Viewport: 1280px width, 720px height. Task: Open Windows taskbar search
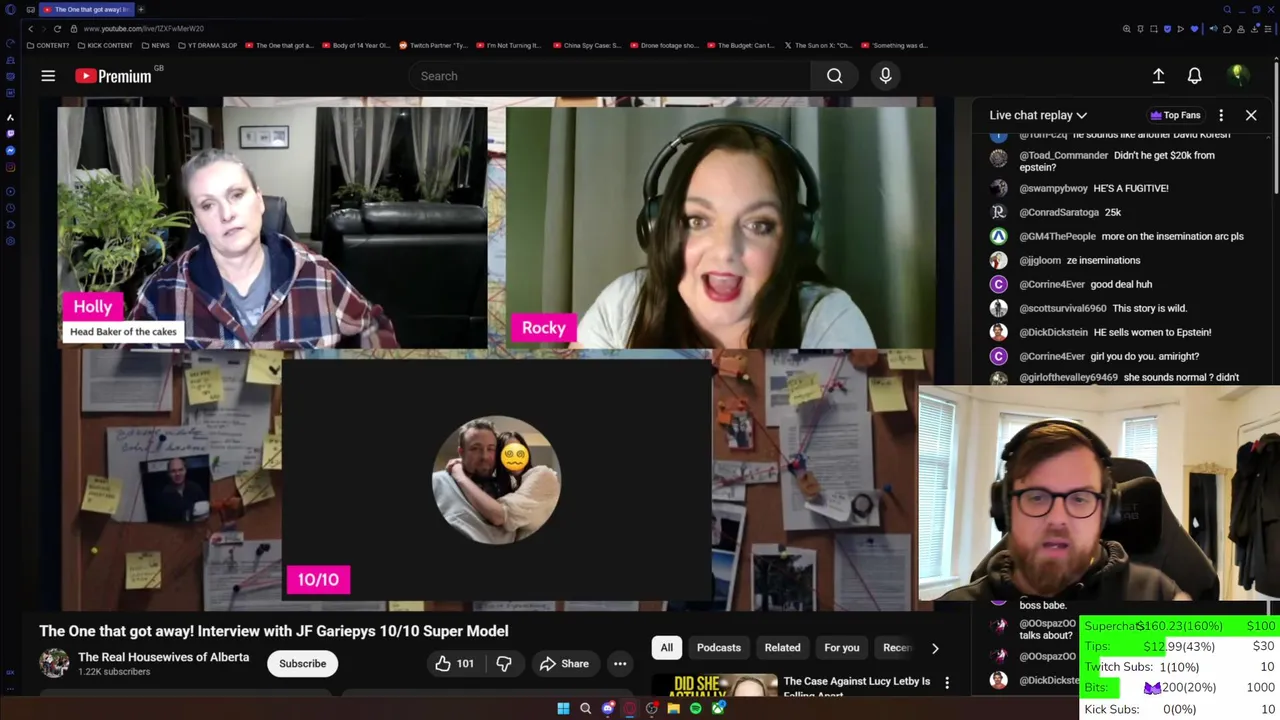(585, 709)
